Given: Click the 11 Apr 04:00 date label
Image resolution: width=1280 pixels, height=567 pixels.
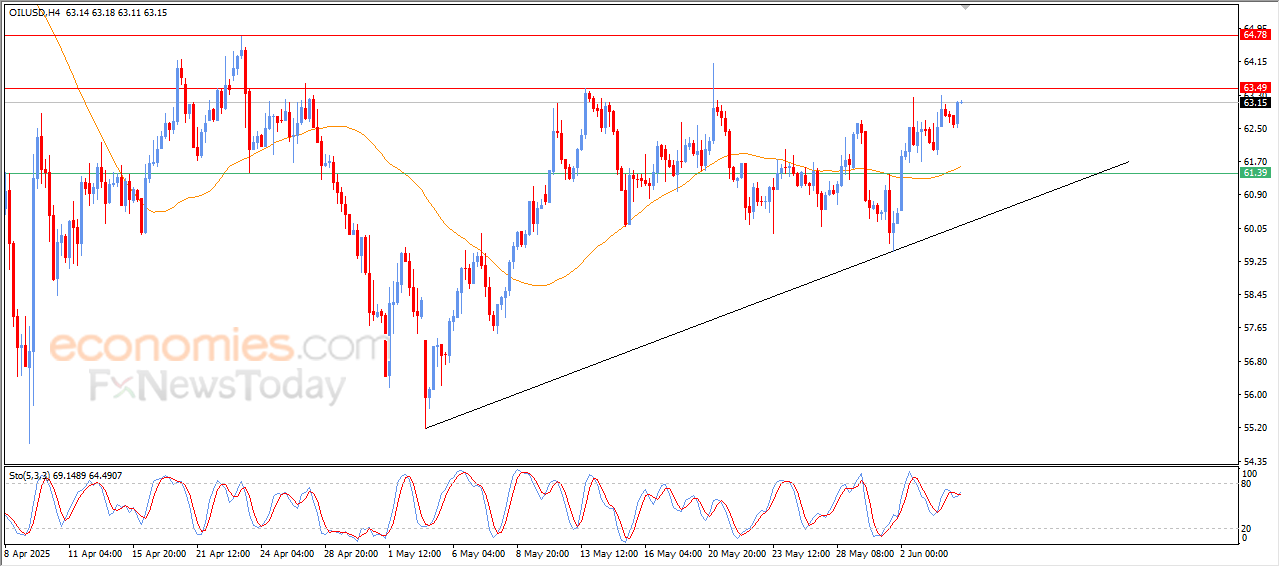Looking at the screenshot, I should 95,552.
